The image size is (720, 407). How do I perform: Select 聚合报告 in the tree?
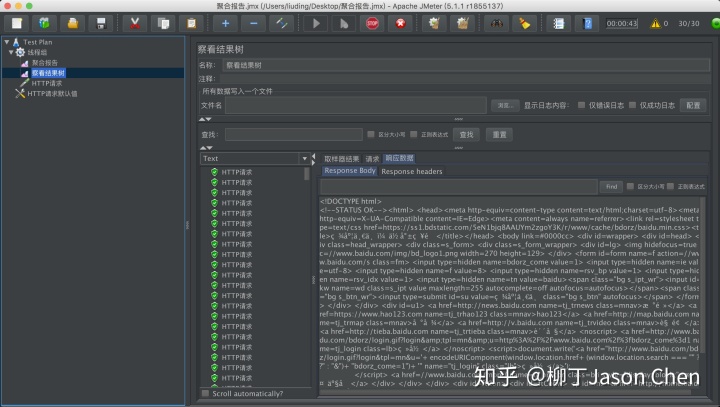(45, 62)
